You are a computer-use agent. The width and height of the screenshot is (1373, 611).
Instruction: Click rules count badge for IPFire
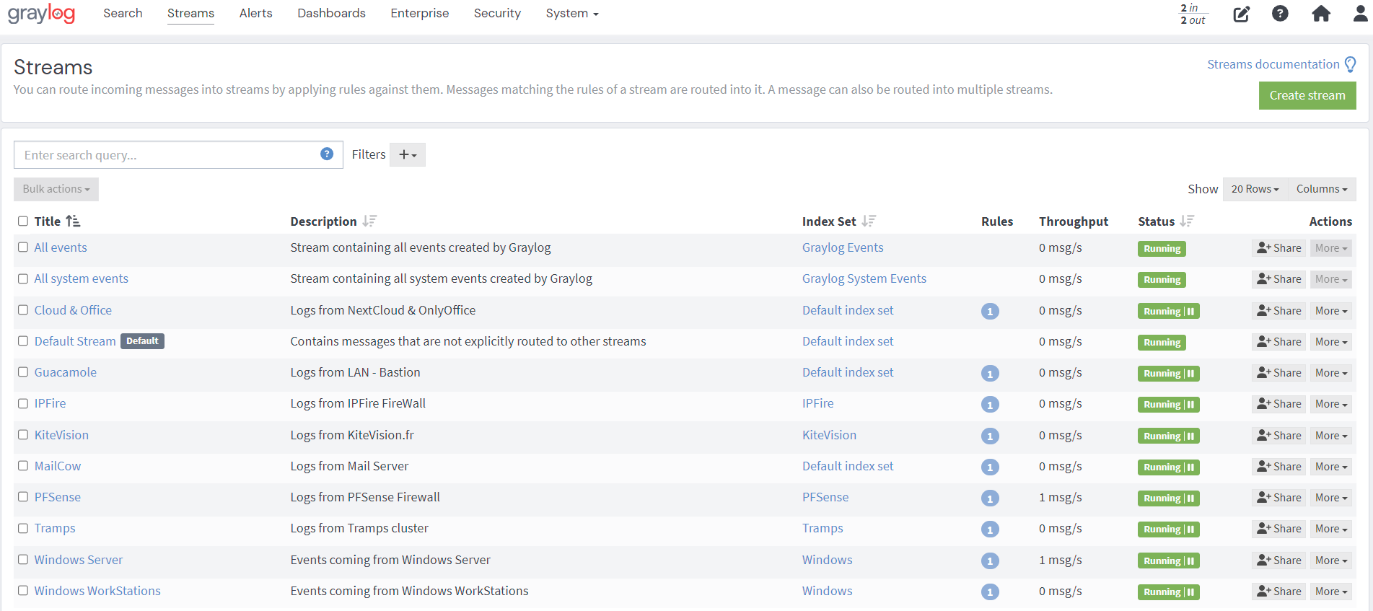pyautogui.click(x=990, y=405)
